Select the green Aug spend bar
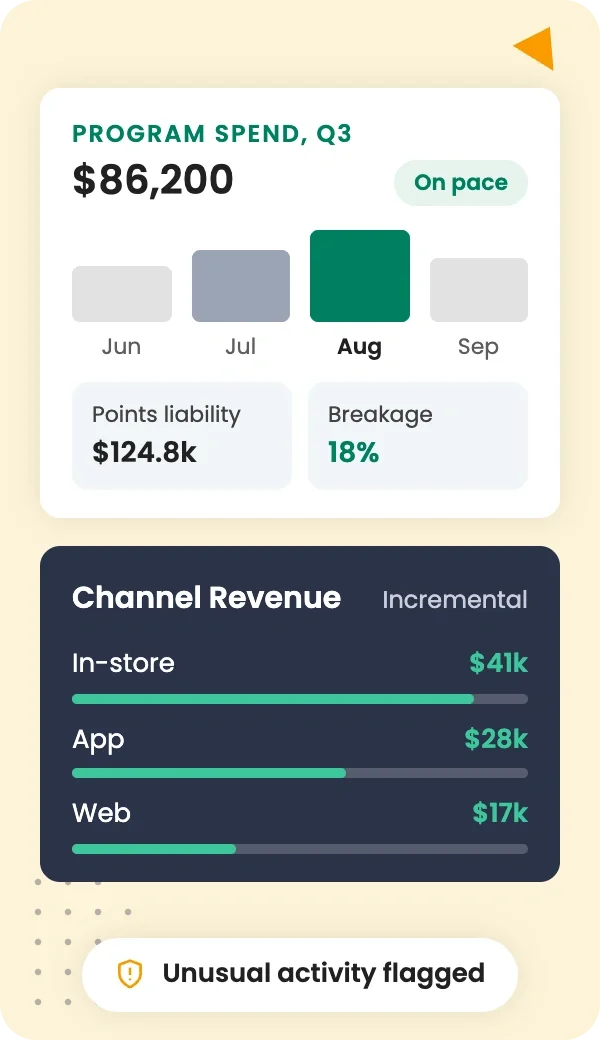This screenshot has width=600, height=1040. coord(360,276)
